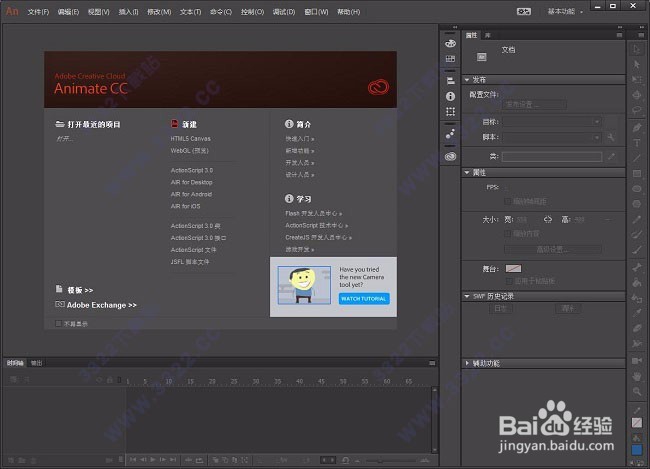Open the 修改(M) menu

(x=159, y=12)
